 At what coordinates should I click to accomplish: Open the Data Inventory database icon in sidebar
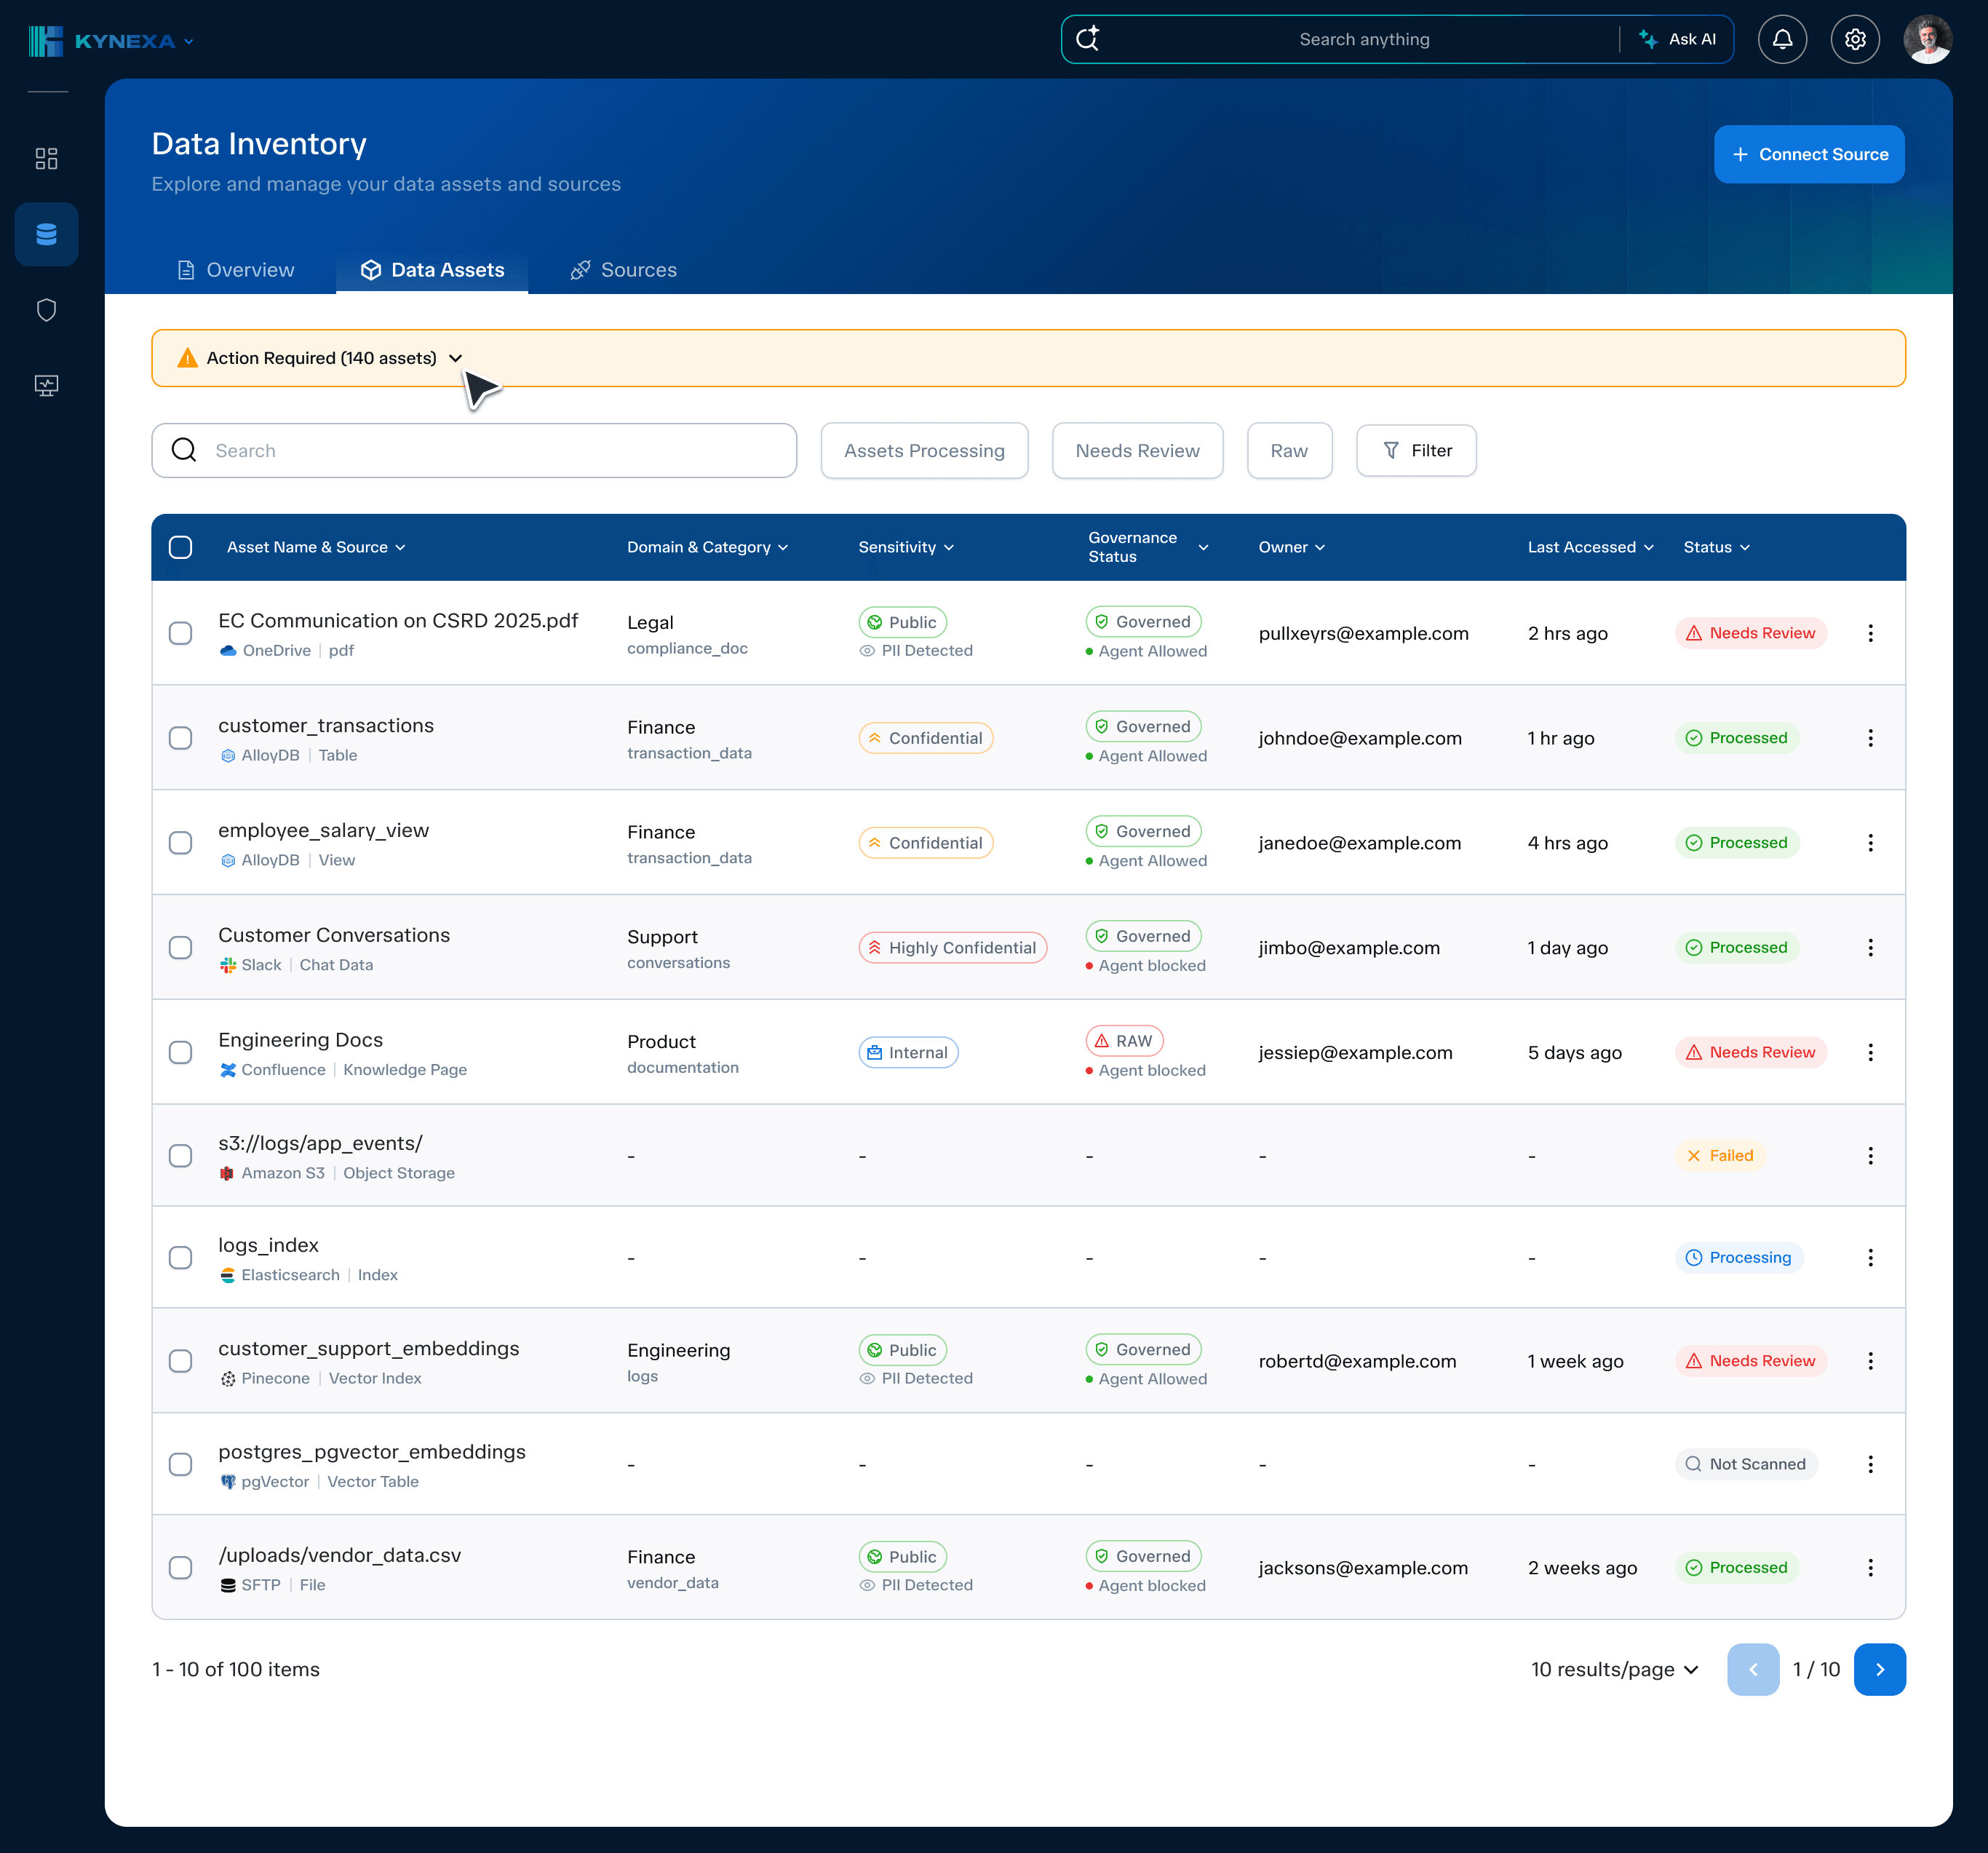pos(46,234)
